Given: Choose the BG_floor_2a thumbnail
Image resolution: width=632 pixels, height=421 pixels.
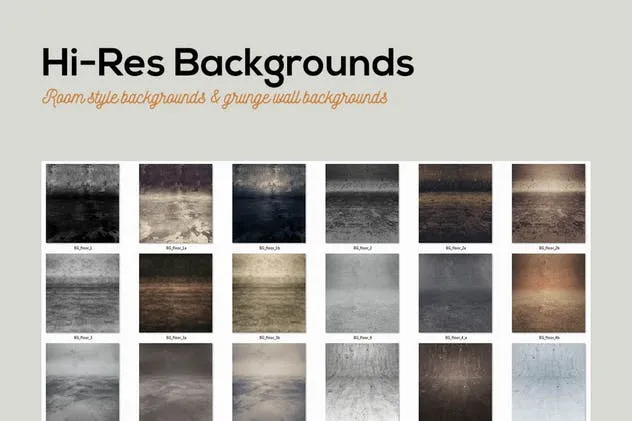Looking at the screenshot, I should tap(455, 203).
